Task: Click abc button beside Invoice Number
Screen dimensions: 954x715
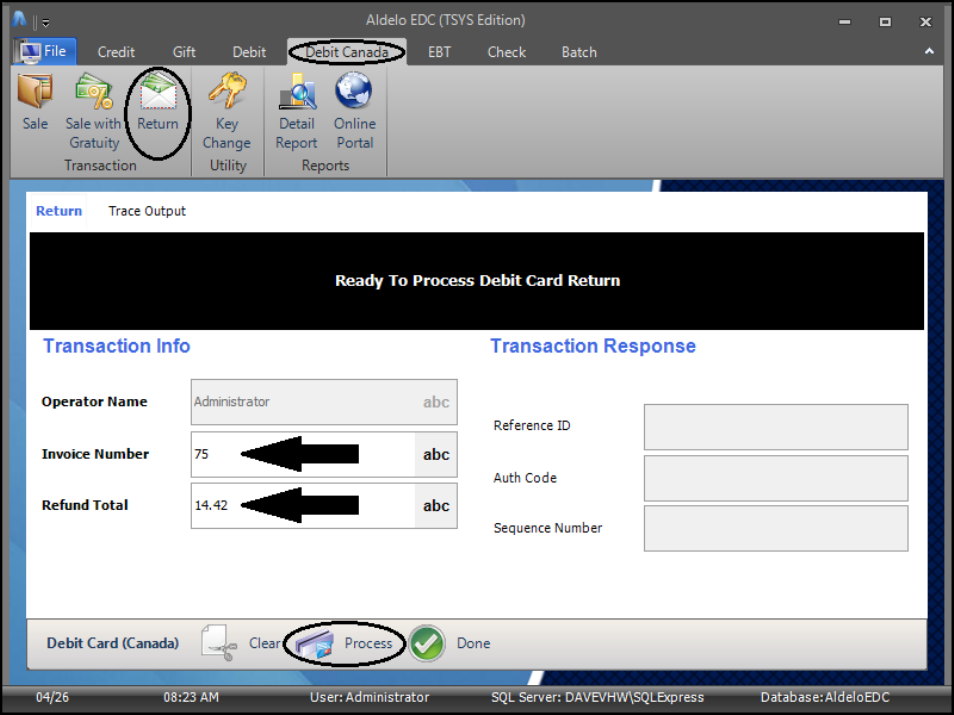Action: click(x=436, y=455)
